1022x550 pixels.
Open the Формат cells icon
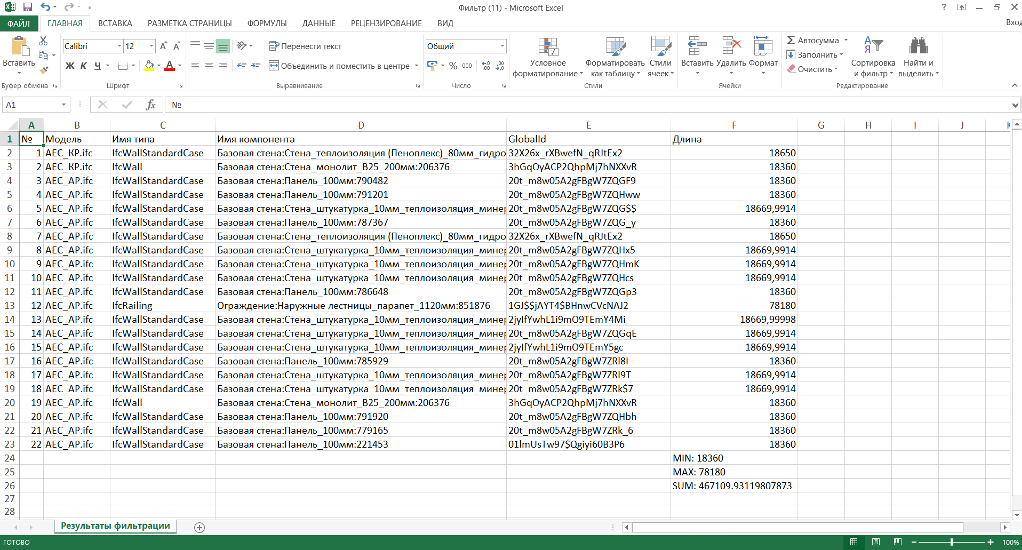(x=763, y=46)
